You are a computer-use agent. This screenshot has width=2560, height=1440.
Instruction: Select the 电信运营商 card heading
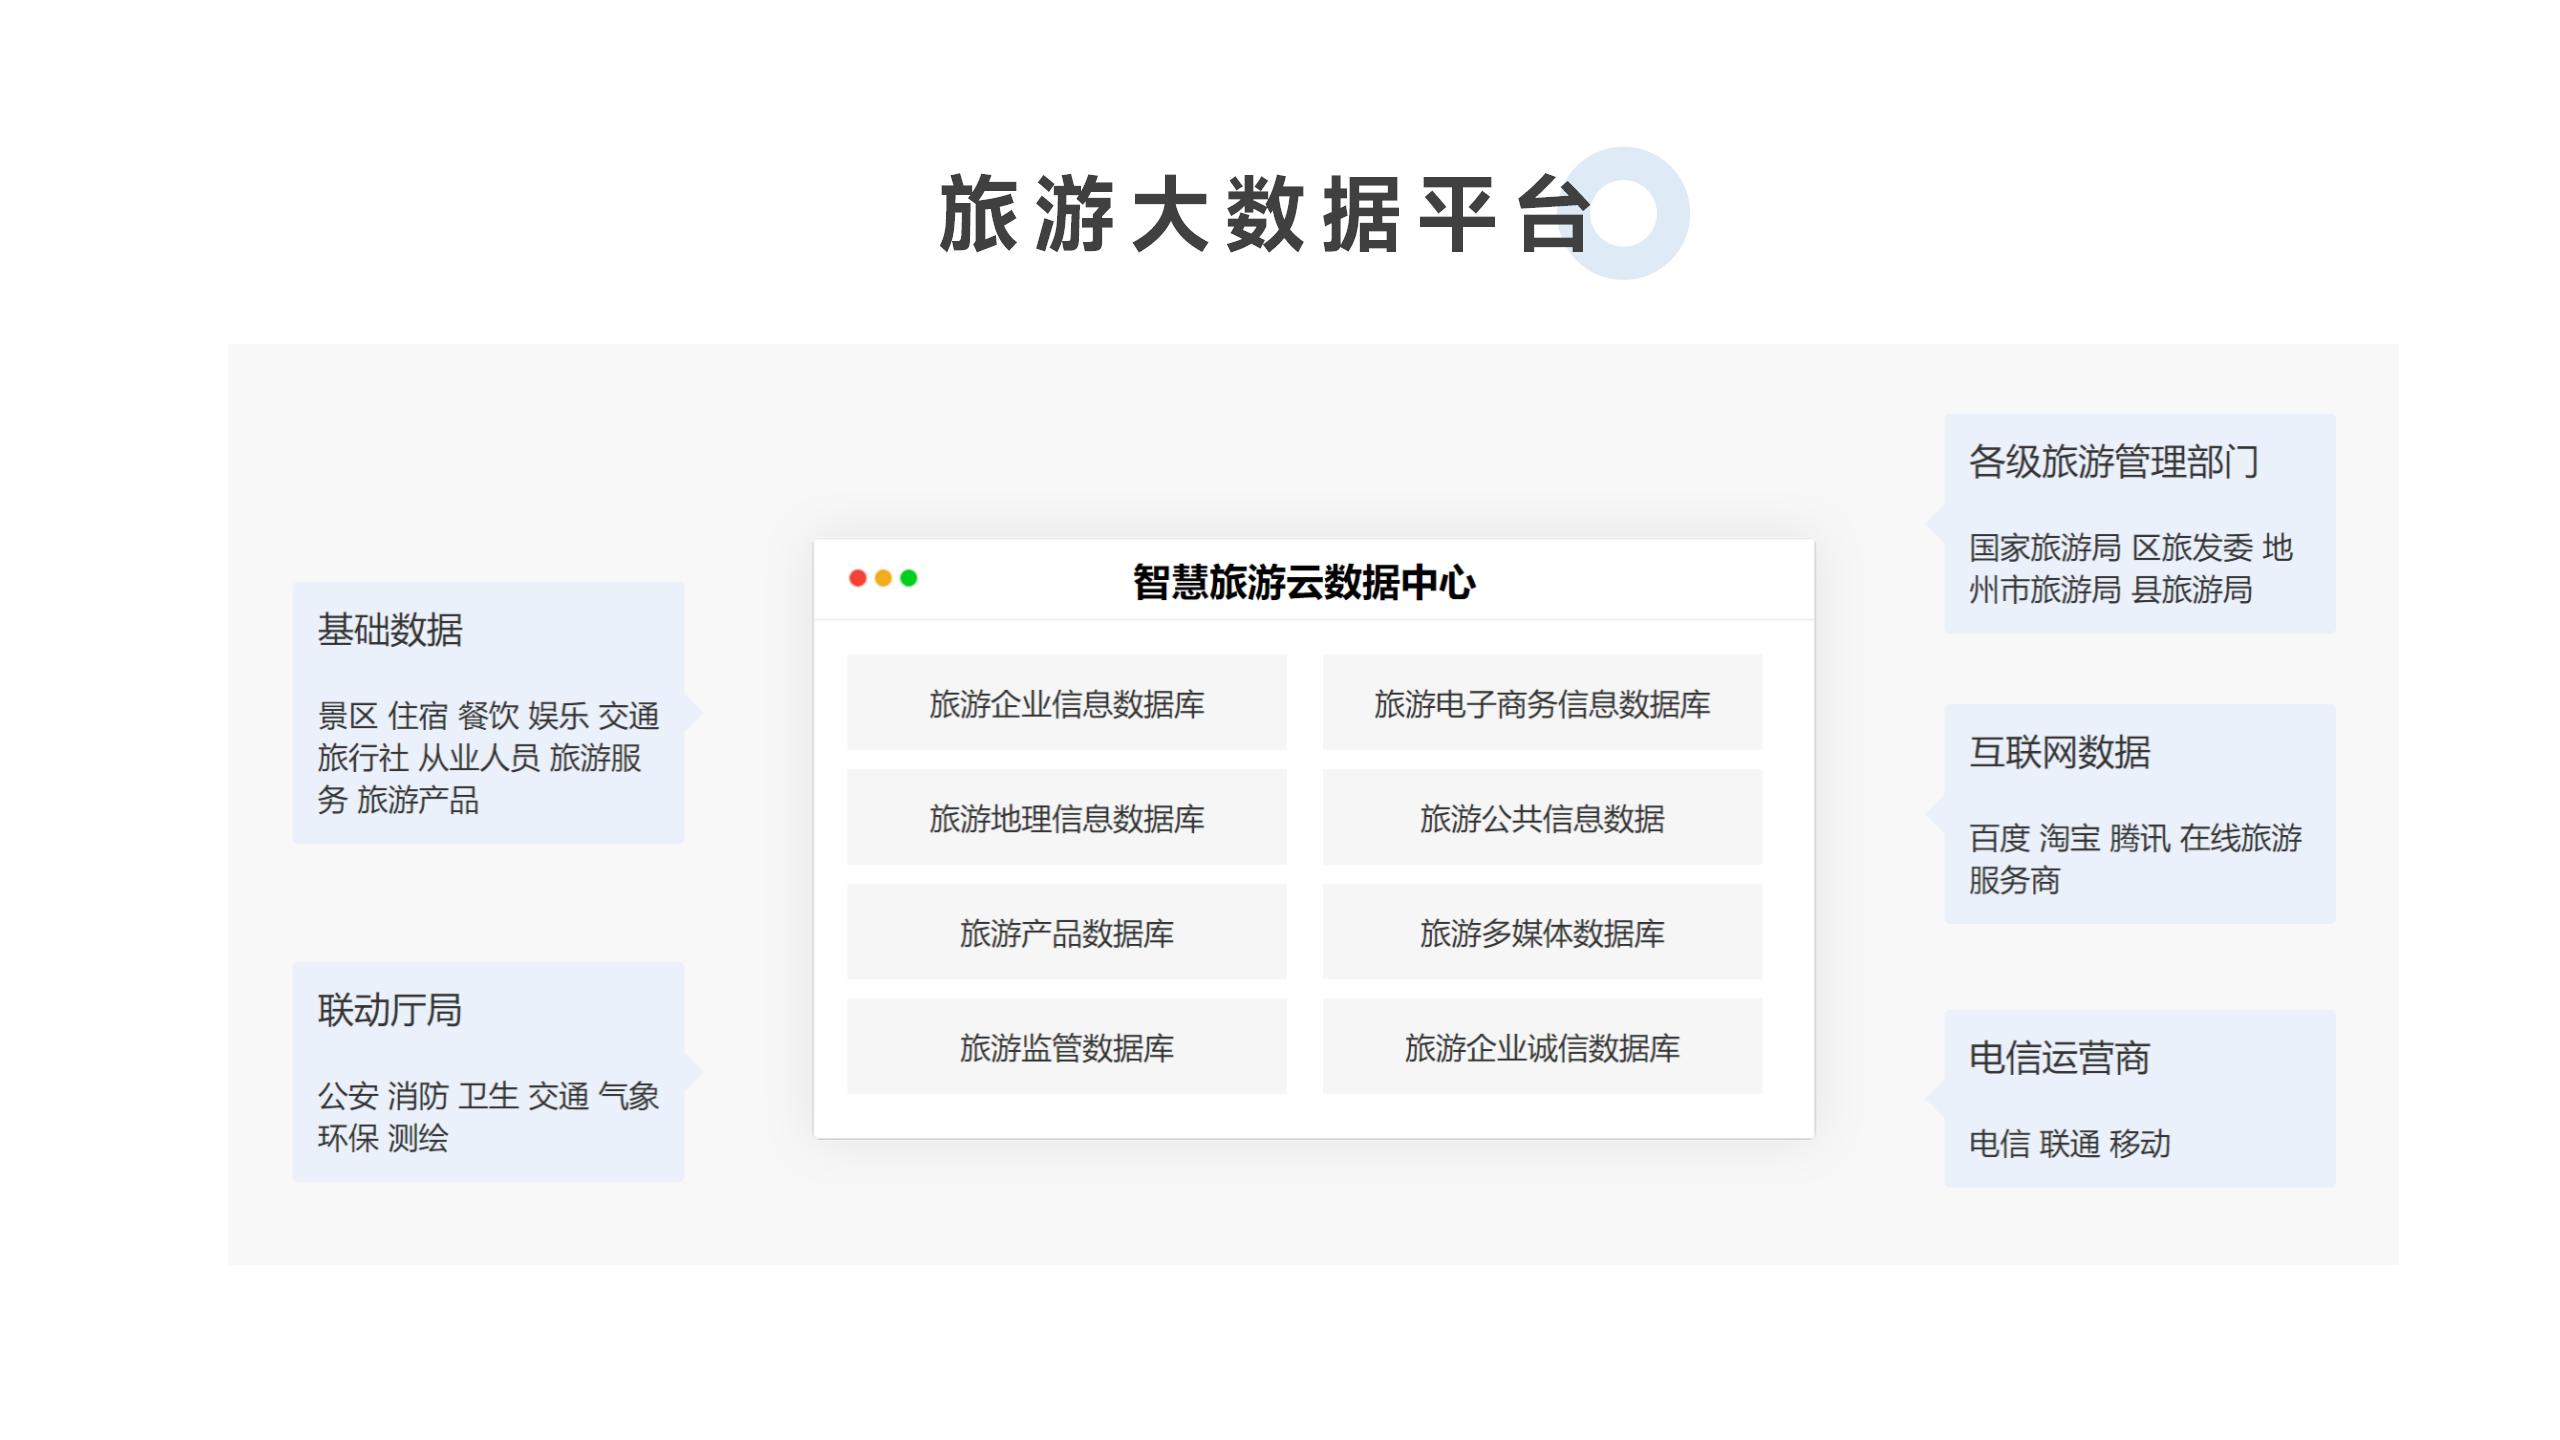pos(2059,1058)
